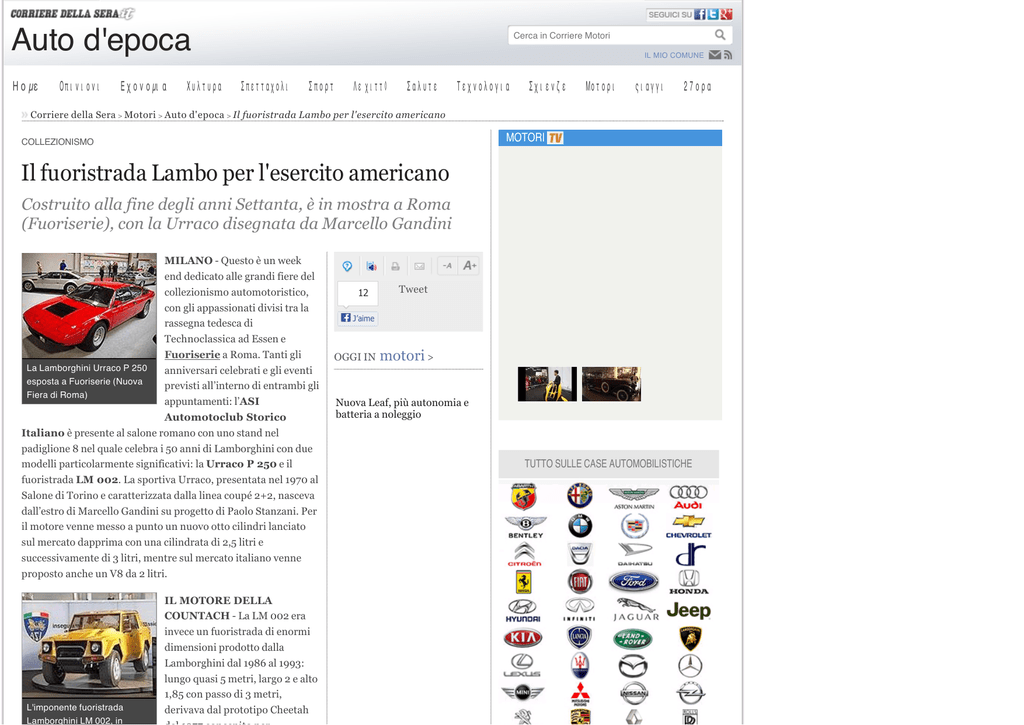This screenshot has width=1024, height=725.
Task: Open red Lamborghini Urraco photo
Action: point(89,305)
